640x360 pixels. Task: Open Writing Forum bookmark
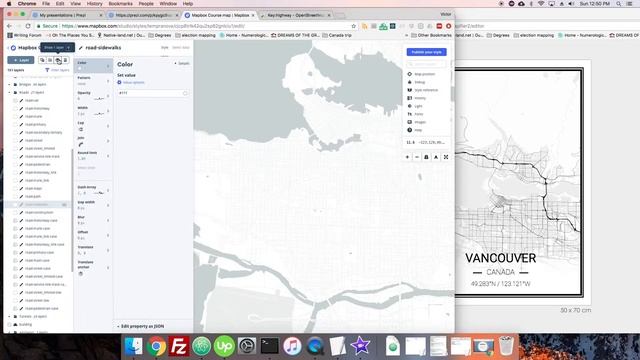click(x=24, y=36)
